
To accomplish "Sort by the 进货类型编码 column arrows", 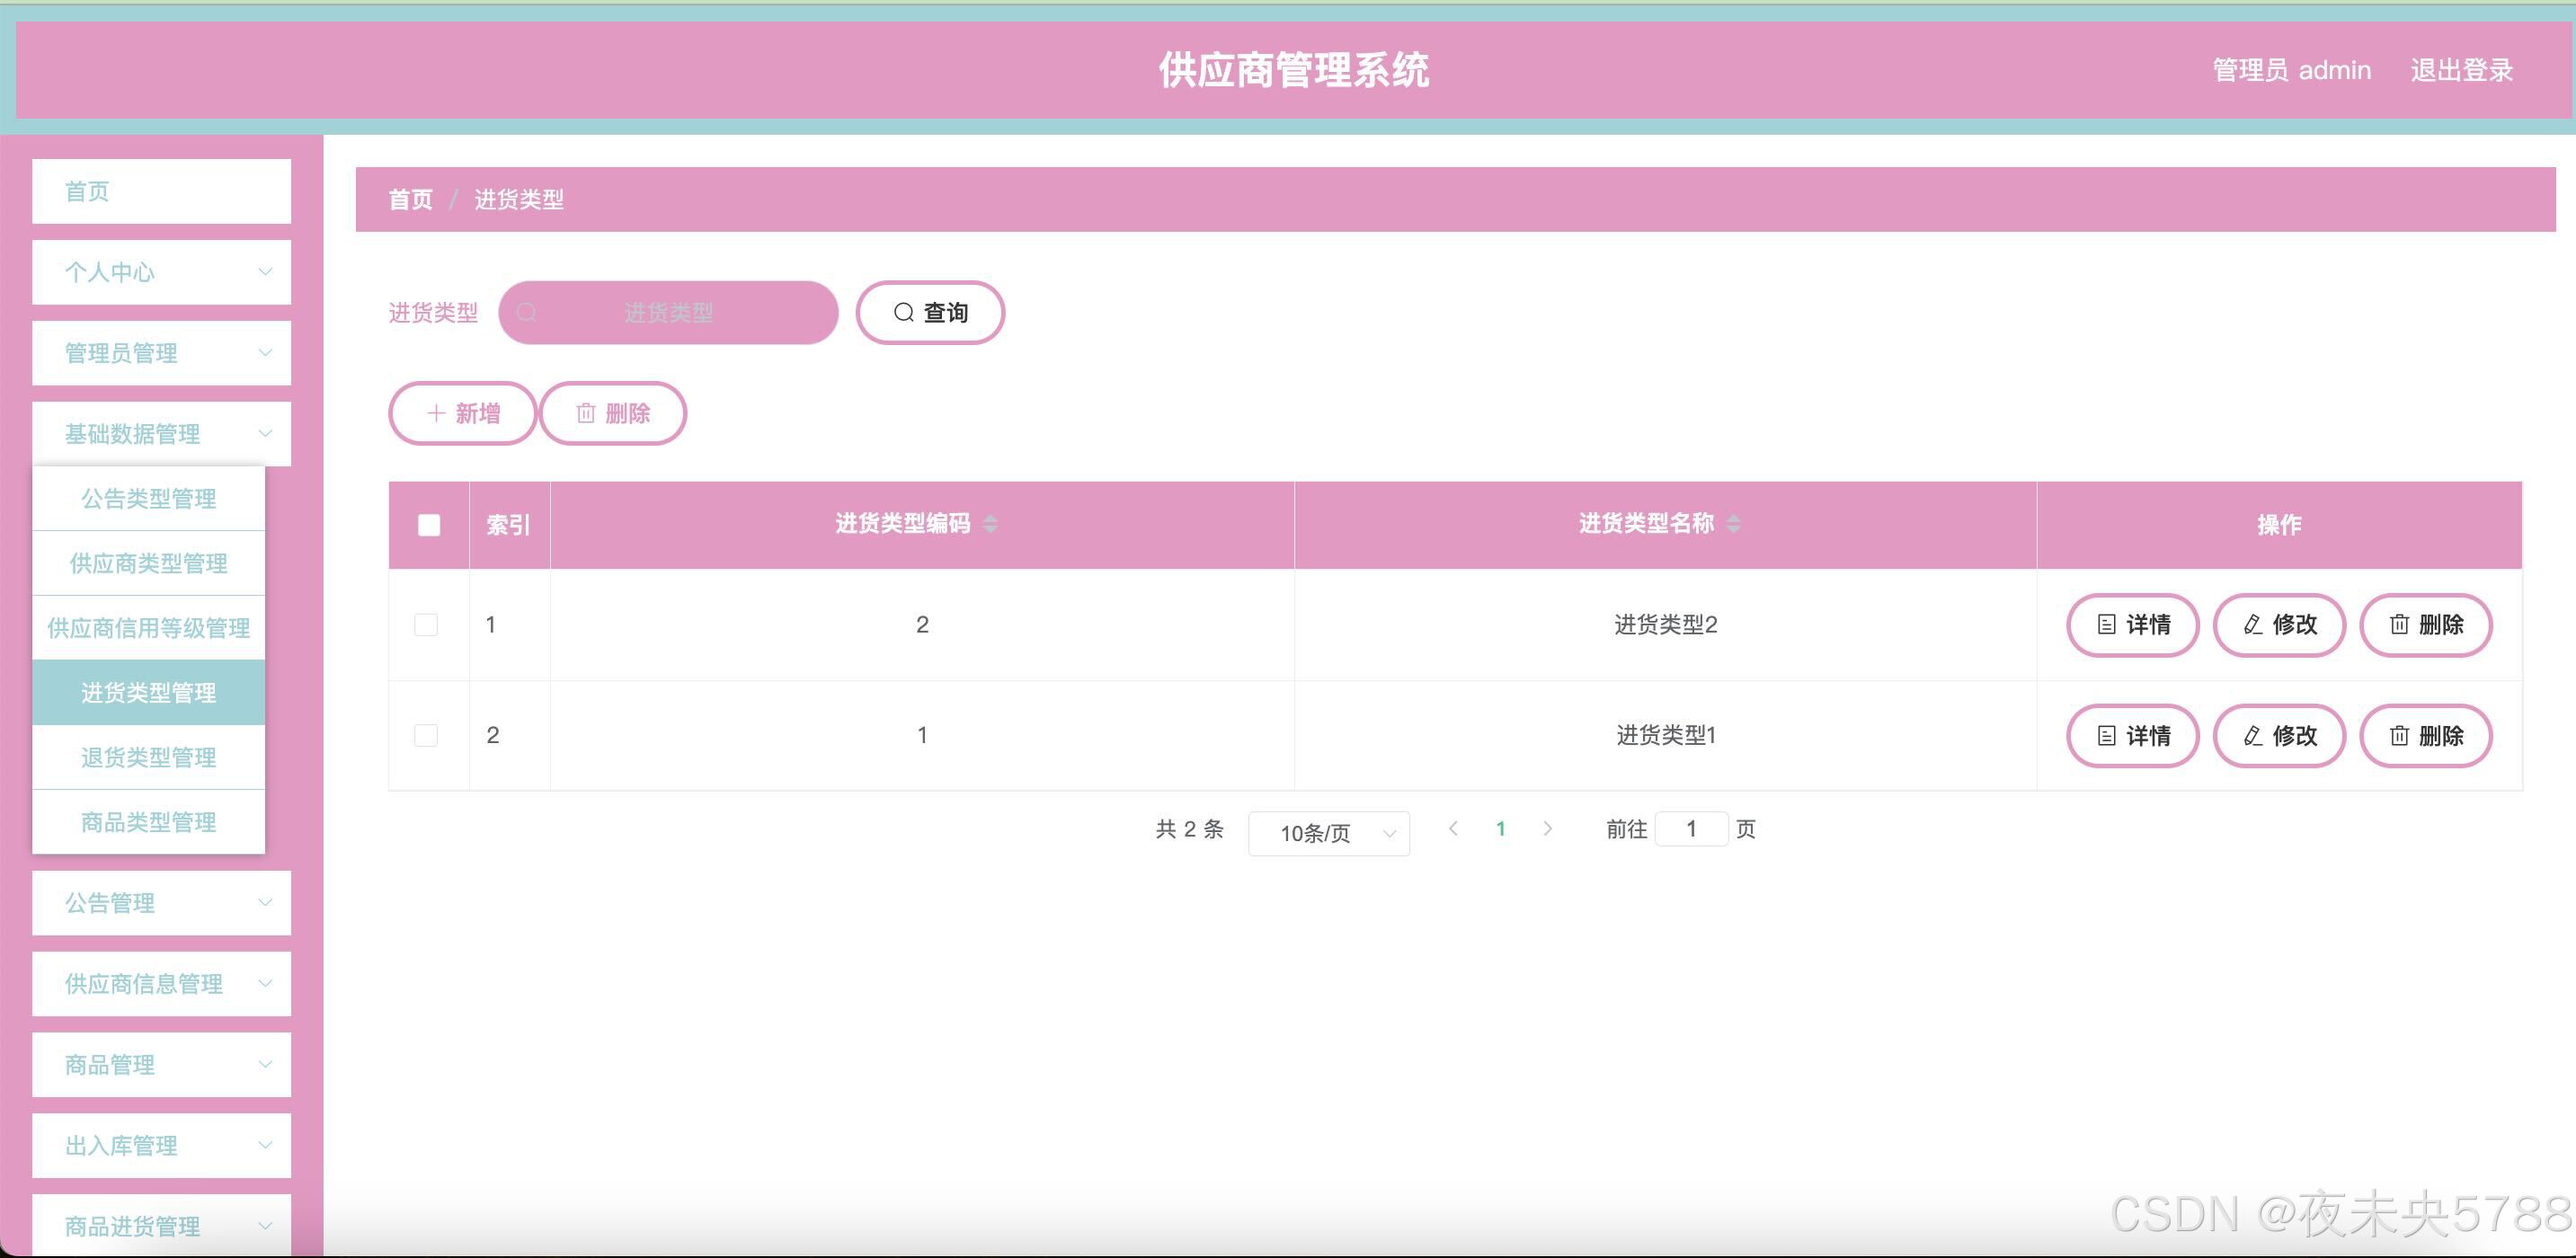I will tap(990, 524).
